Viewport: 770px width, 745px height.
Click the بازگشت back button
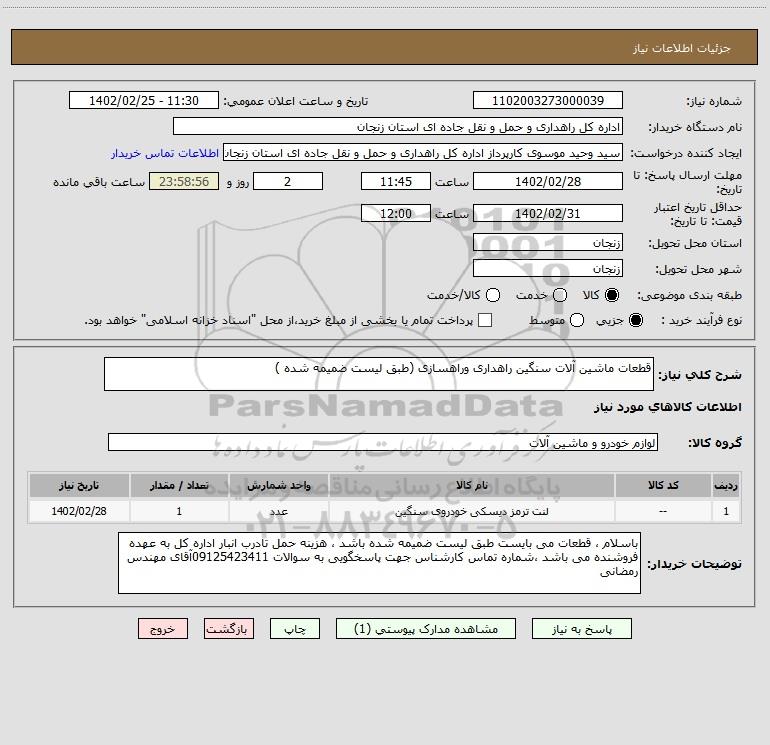[x=229, y=629]
